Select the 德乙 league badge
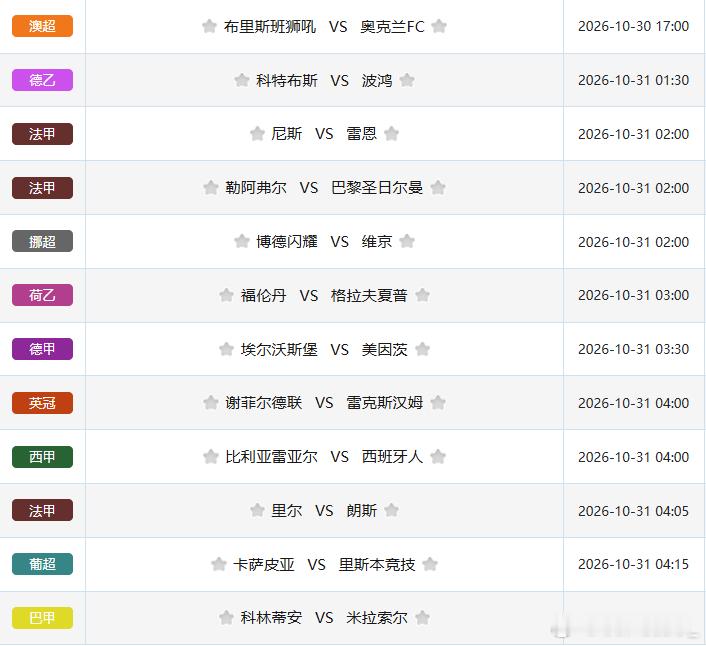The image size is (706, 646). coord(42,80)
